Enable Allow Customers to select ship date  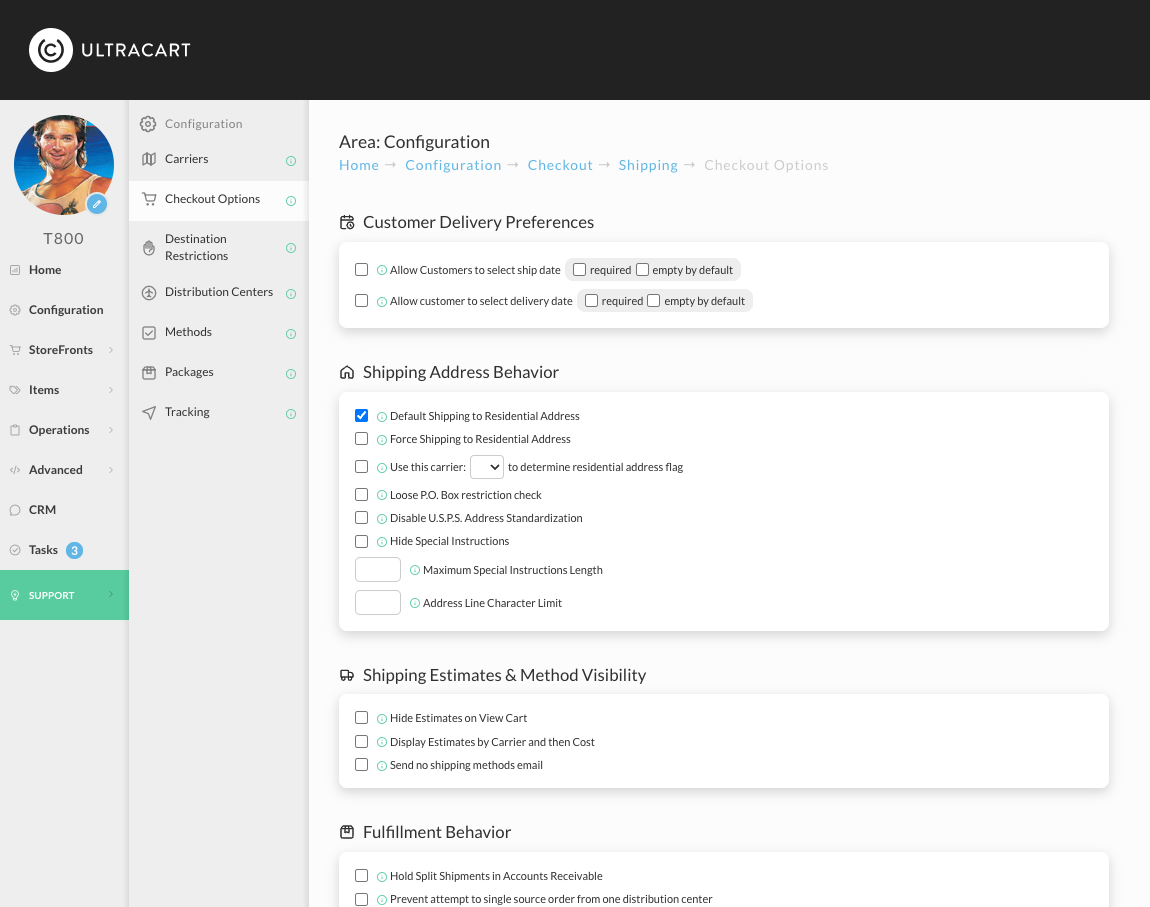(x=362, y=270)
